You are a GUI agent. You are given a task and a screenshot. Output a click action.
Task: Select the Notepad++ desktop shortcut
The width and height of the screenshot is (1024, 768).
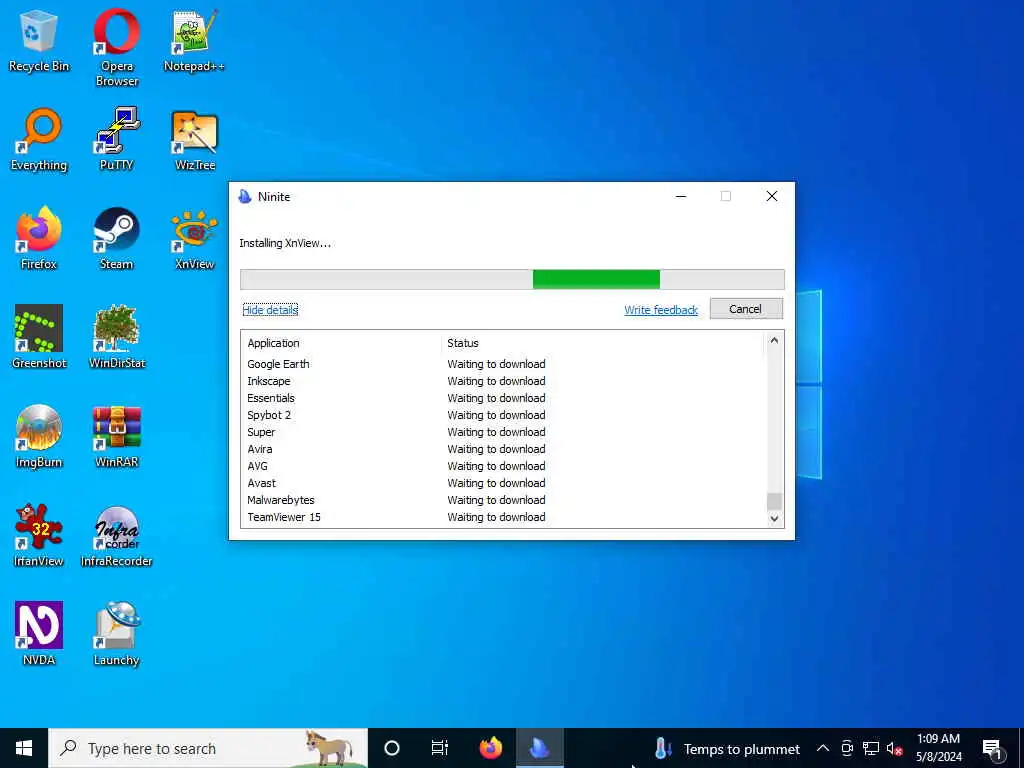click(x=194, y=40)
